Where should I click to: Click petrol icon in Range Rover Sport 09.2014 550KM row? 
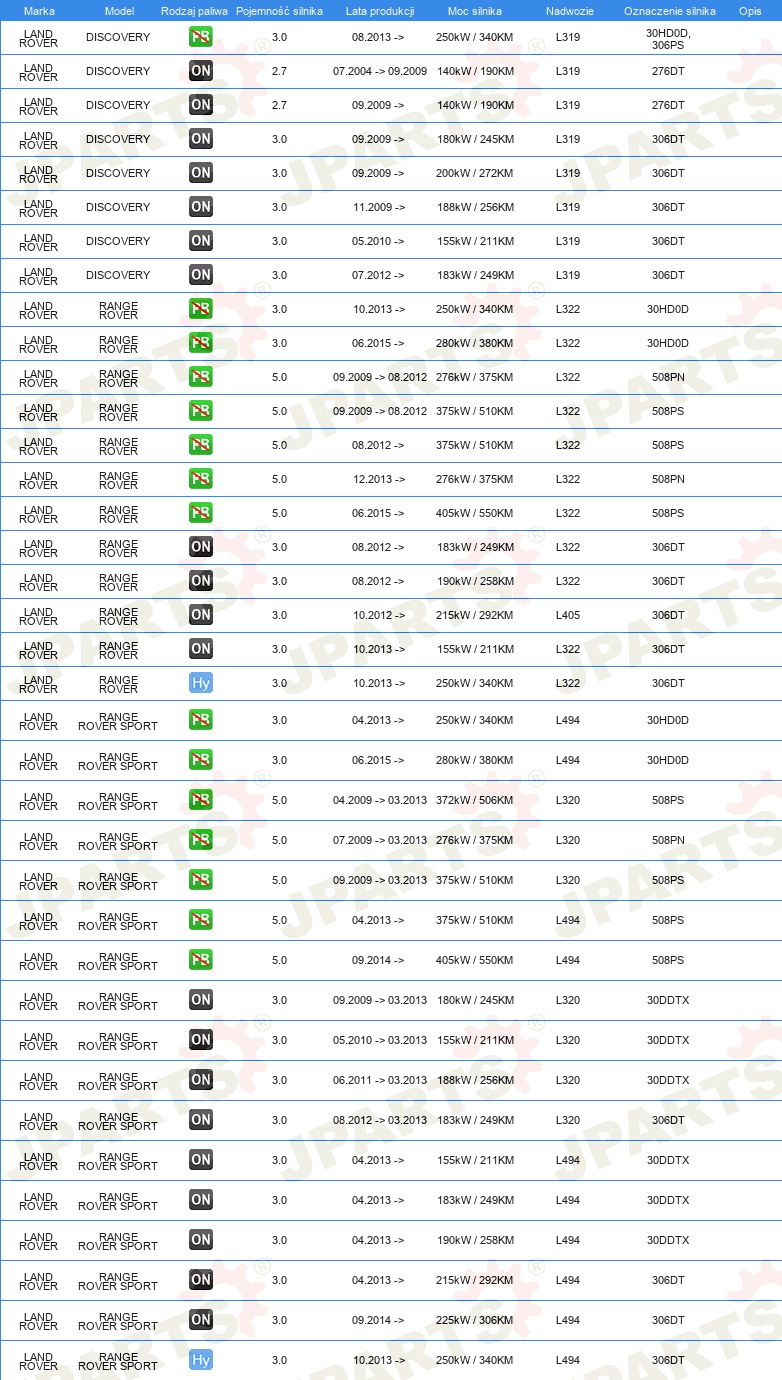(x=201, y=960)
